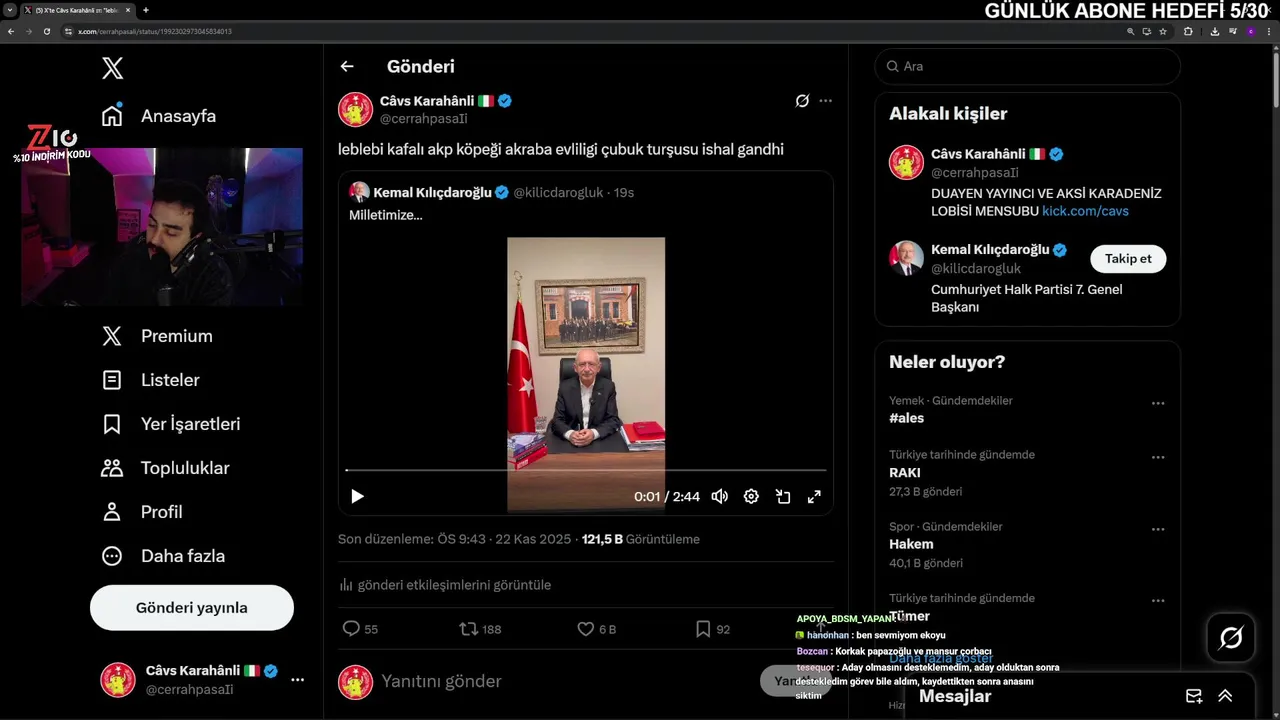Screen dimensions: 1280x720
Task: Close the X browser tab
Action: coord(127,10)
